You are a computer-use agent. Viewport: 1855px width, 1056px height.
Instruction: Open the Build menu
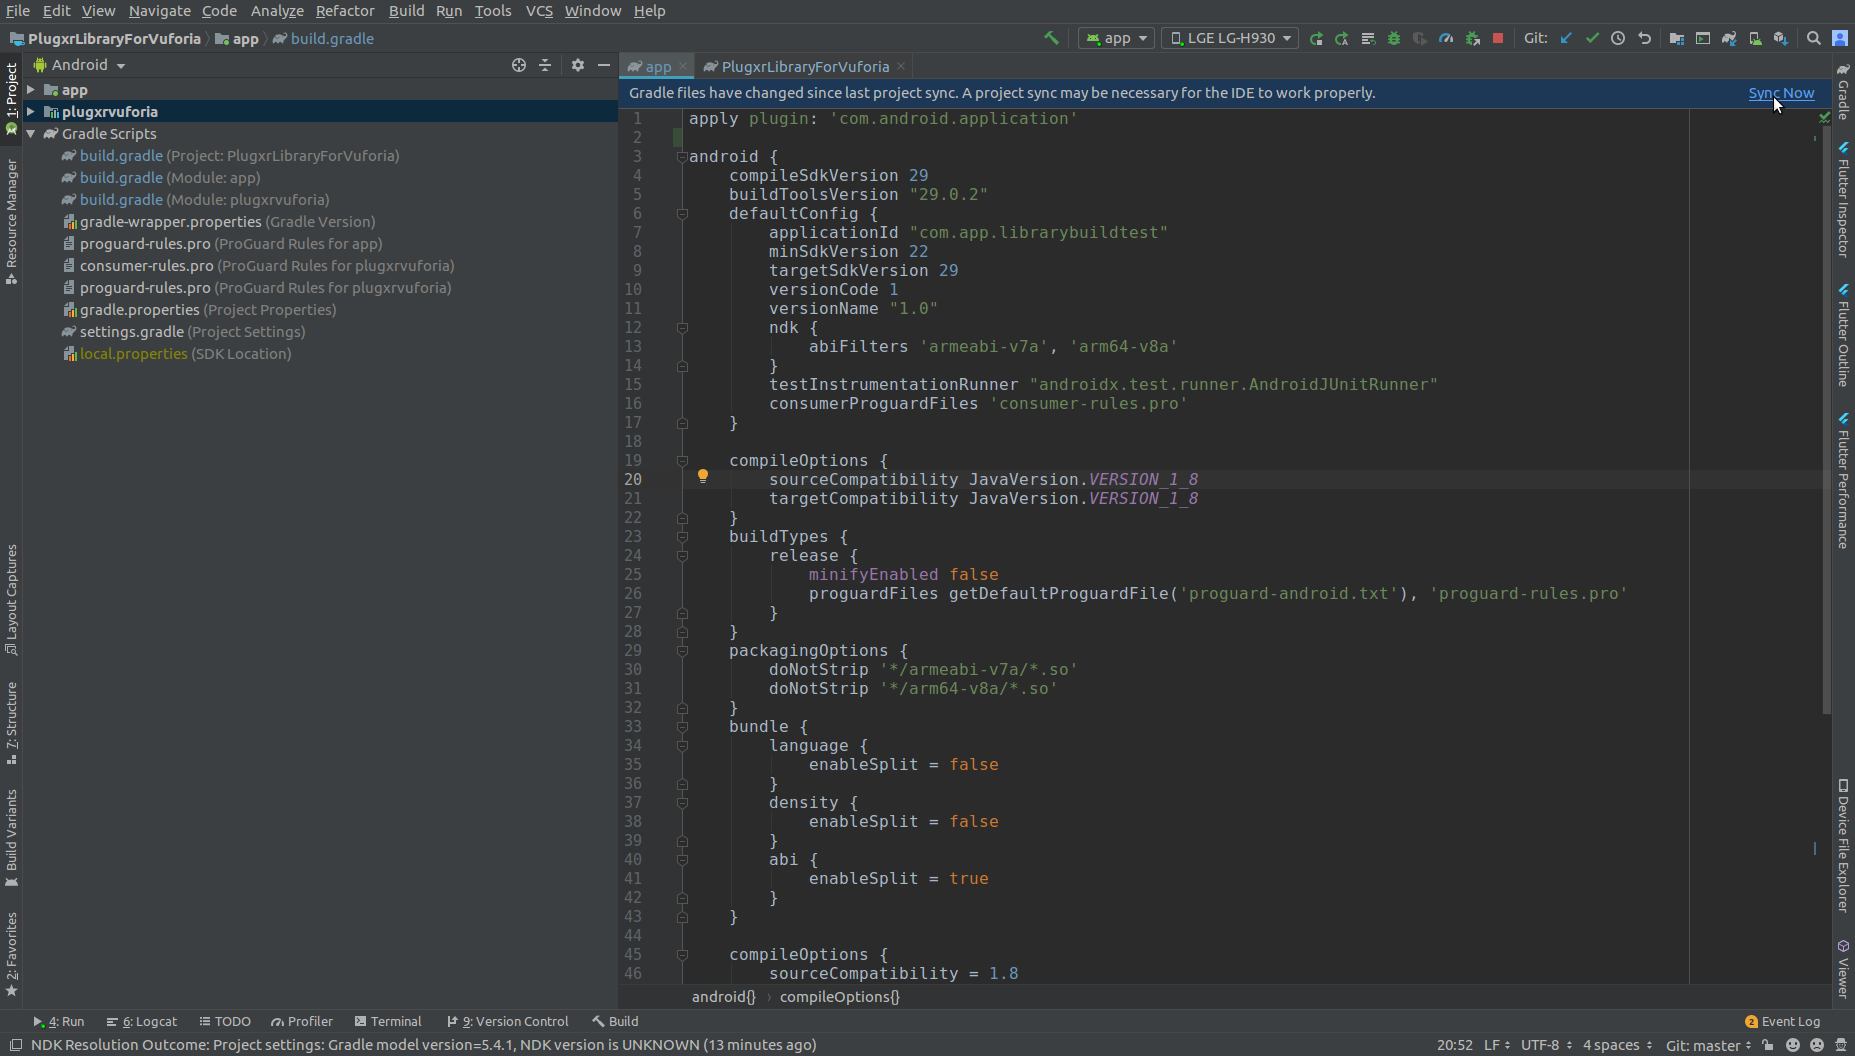(x=406, y=11)
